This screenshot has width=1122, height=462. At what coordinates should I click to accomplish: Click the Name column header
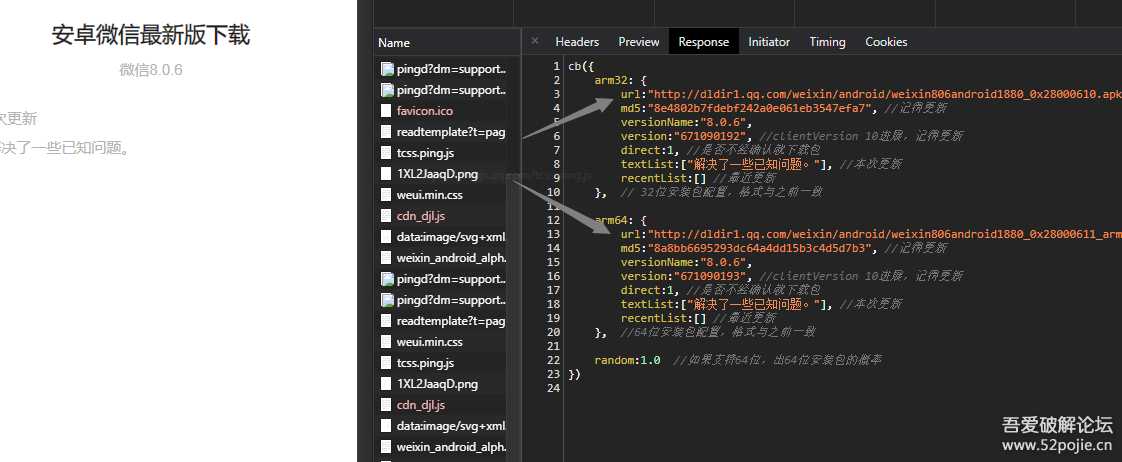point(394,43)
